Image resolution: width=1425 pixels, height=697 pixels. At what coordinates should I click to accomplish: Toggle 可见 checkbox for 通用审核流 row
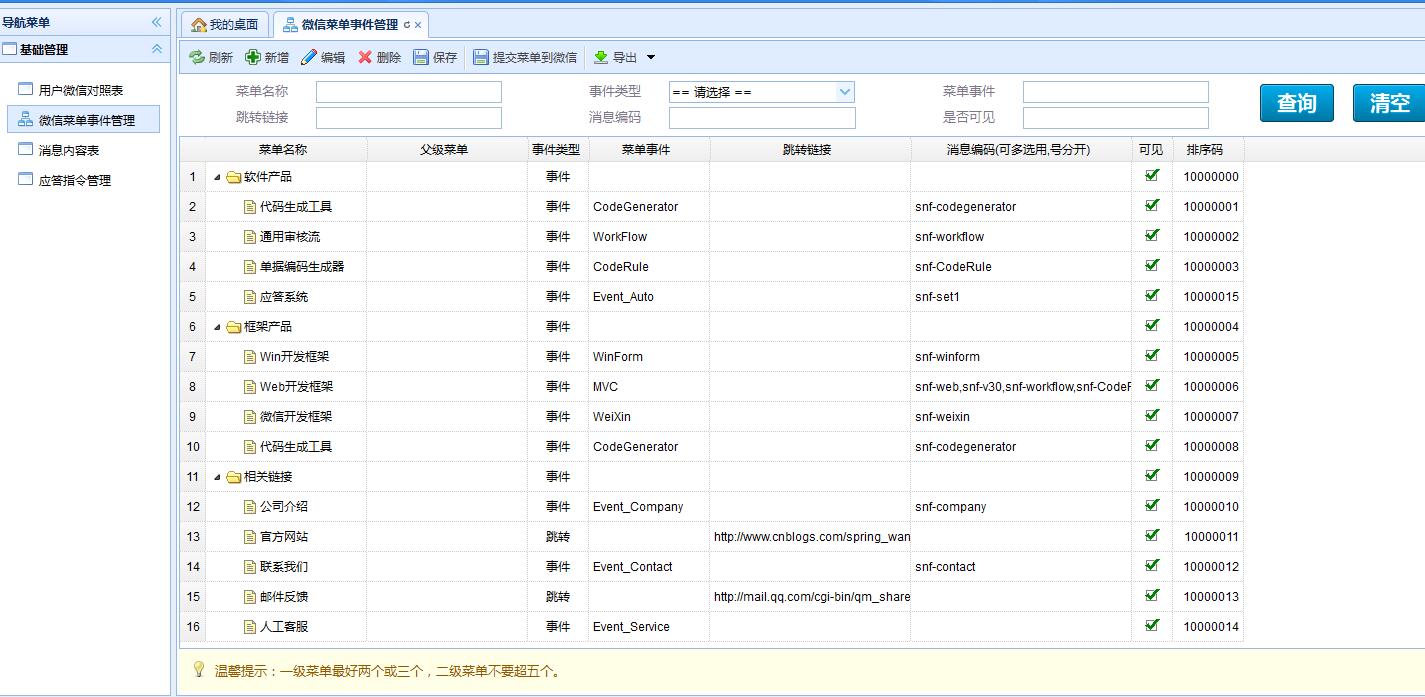tap(1152, 235)
